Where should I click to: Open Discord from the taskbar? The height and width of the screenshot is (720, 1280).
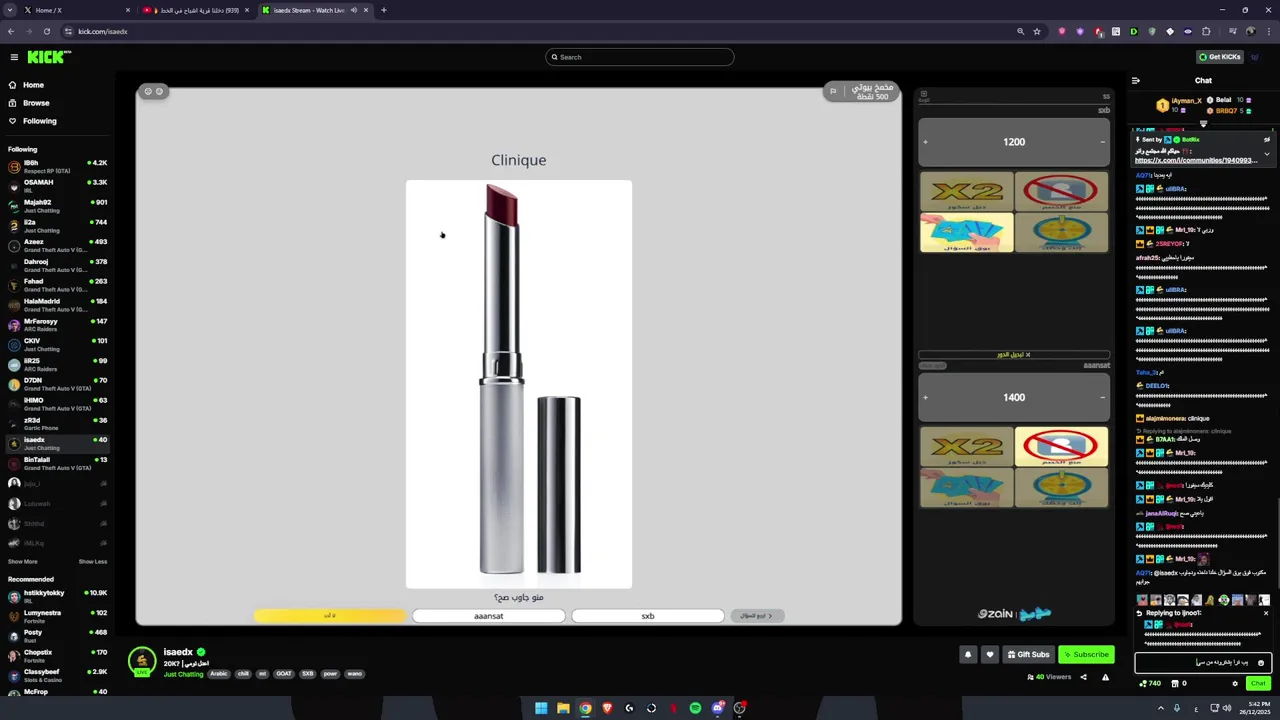(717, 708)
